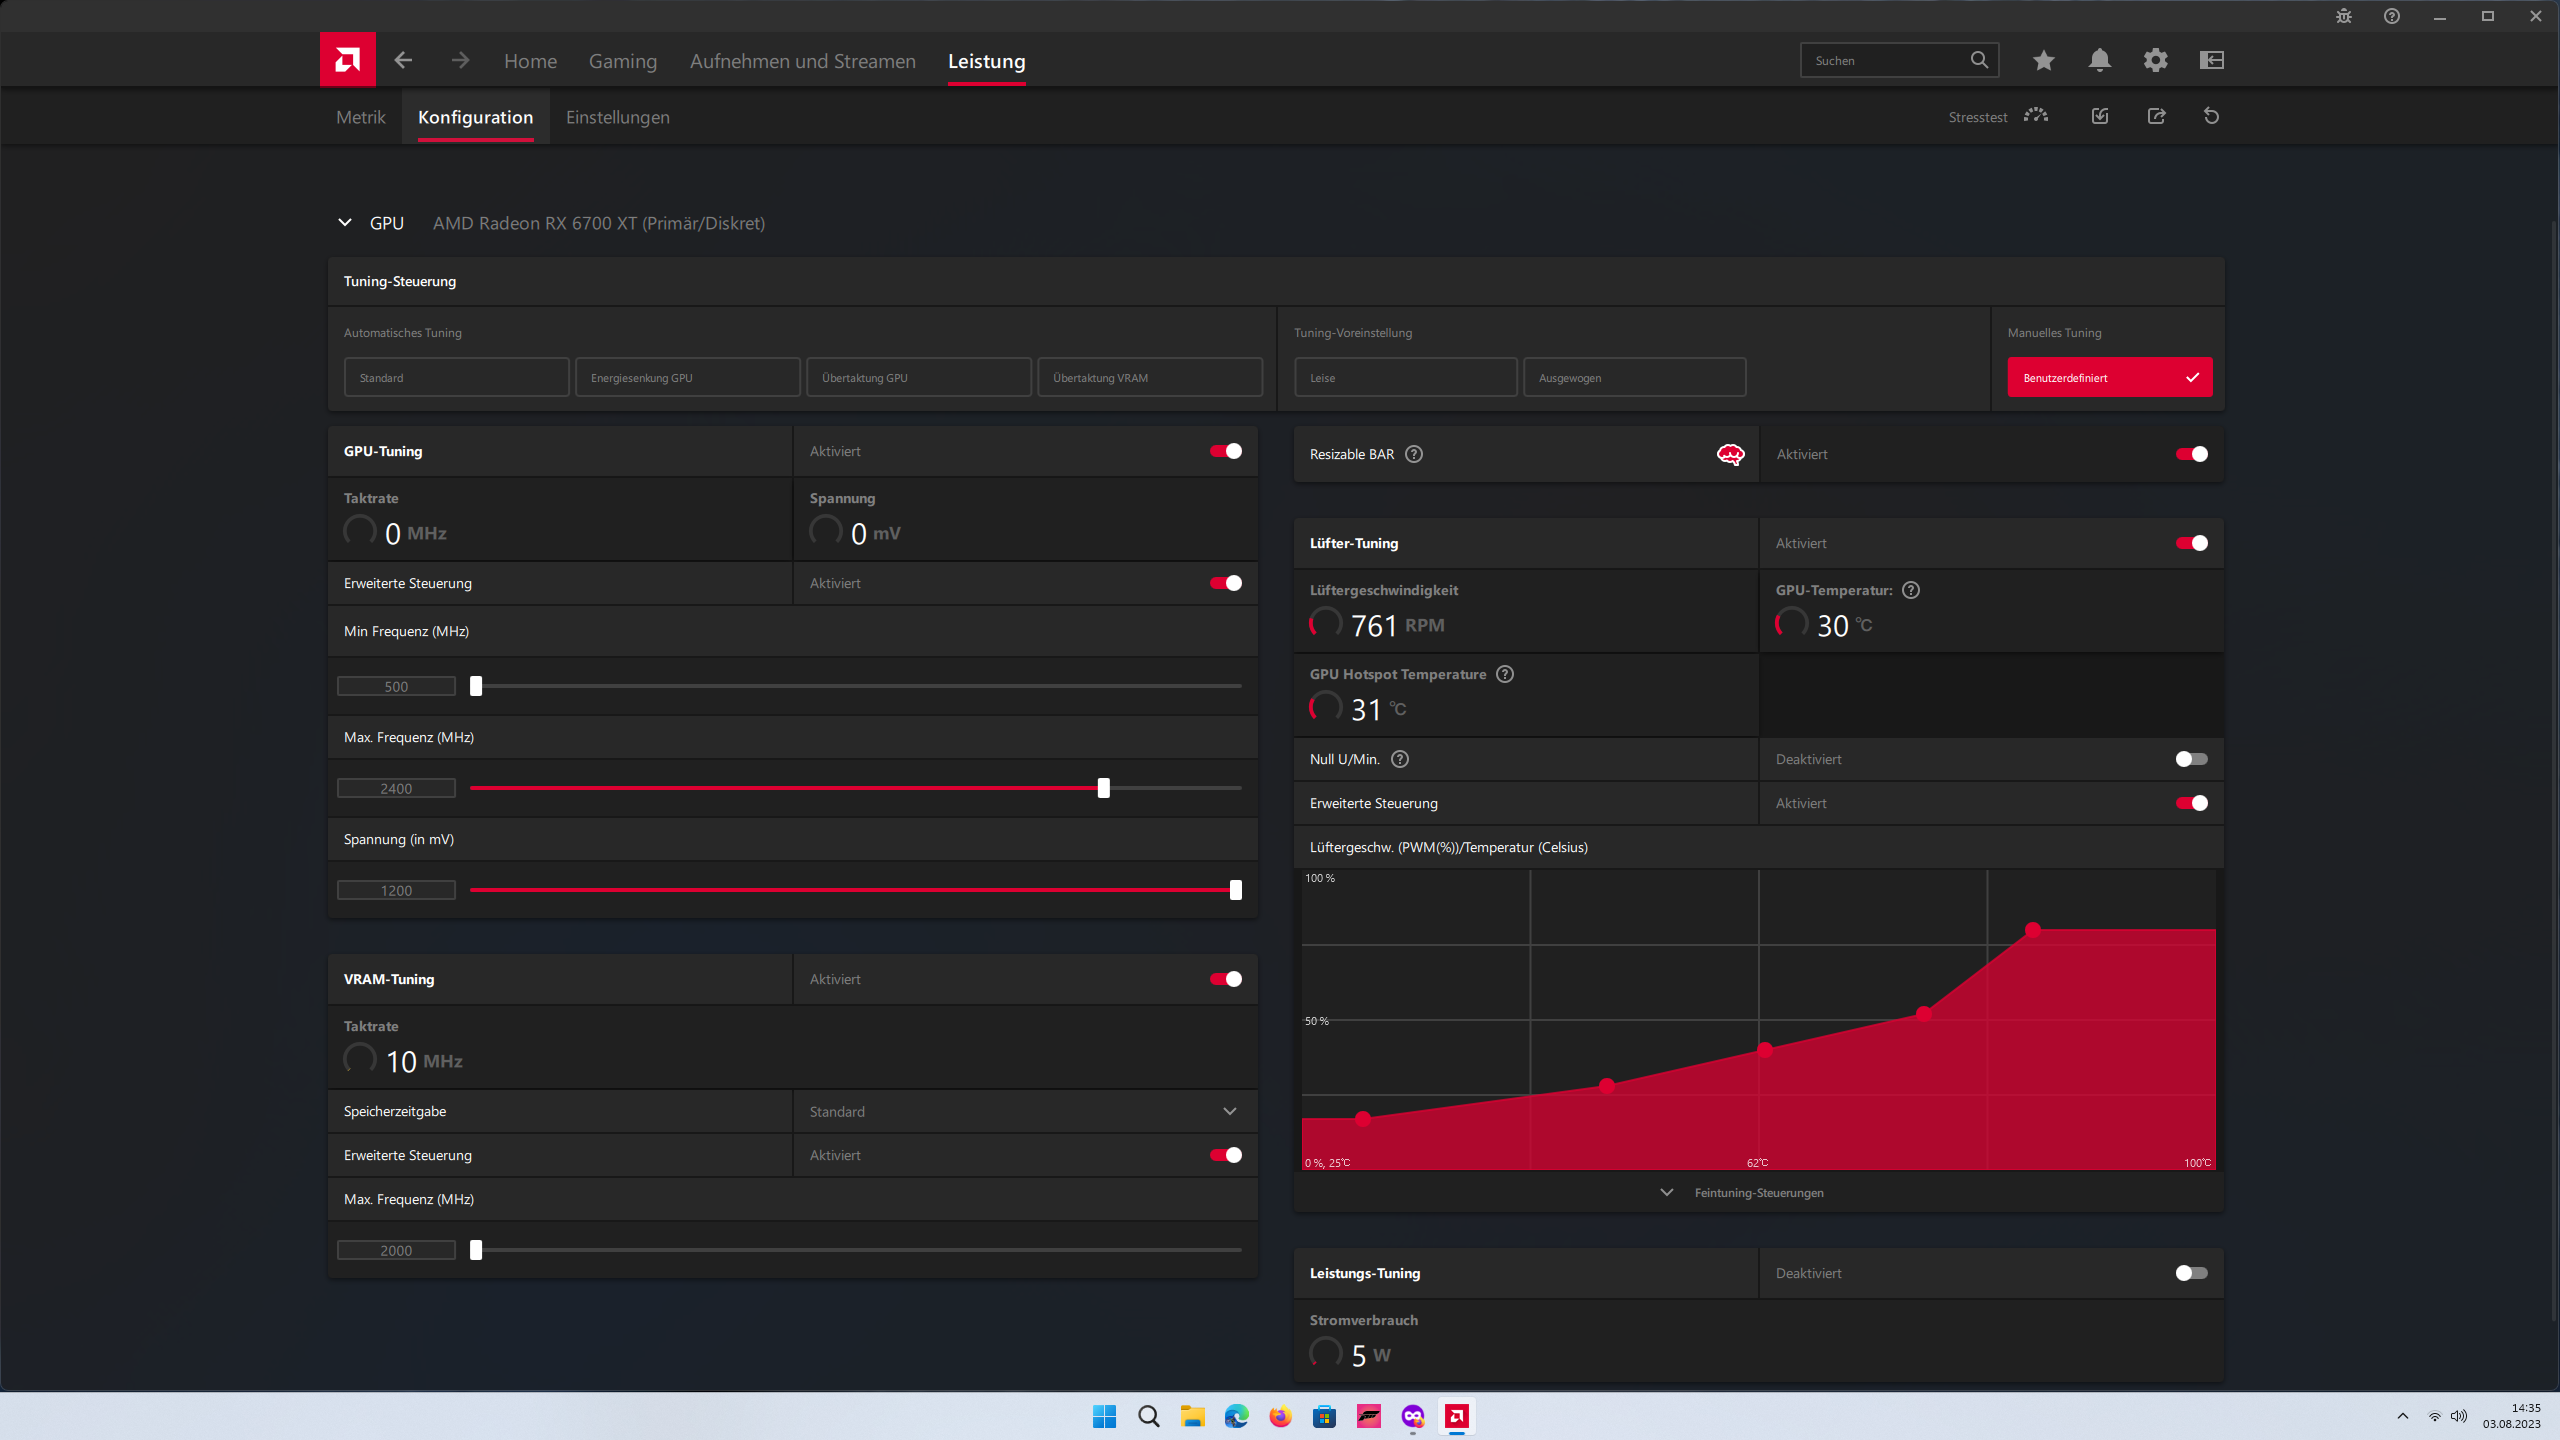Run the Stresstest gauge icon
2560x1440 pixels.
click(2035, 116)
